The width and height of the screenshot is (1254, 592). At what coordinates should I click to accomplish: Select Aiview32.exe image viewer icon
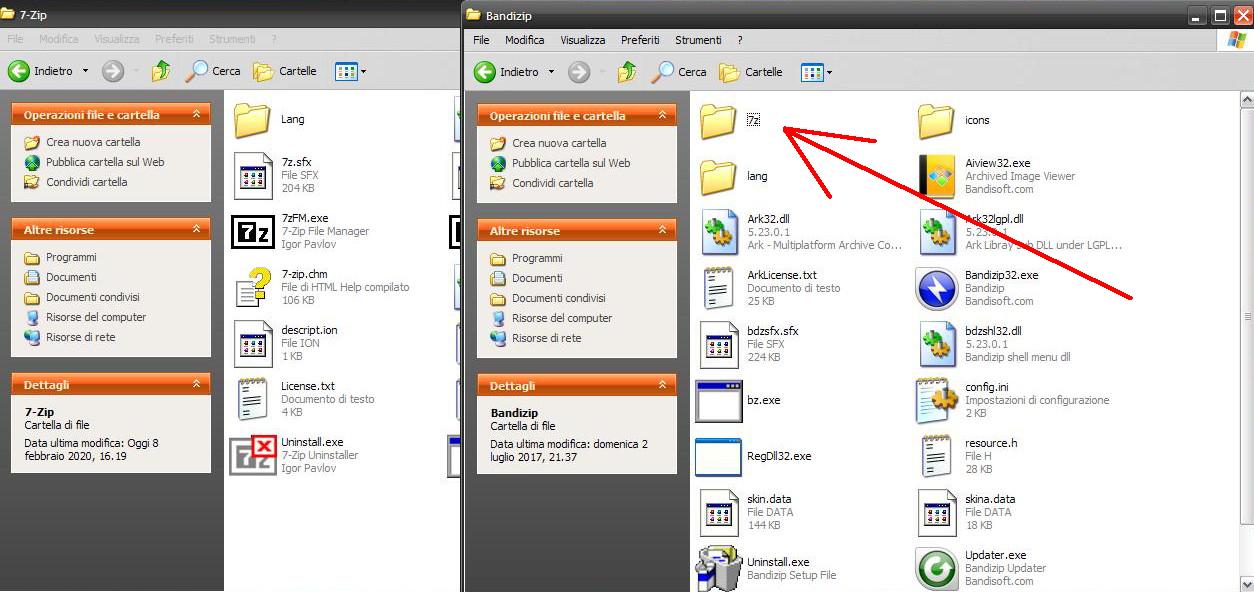tap(936, 176)
